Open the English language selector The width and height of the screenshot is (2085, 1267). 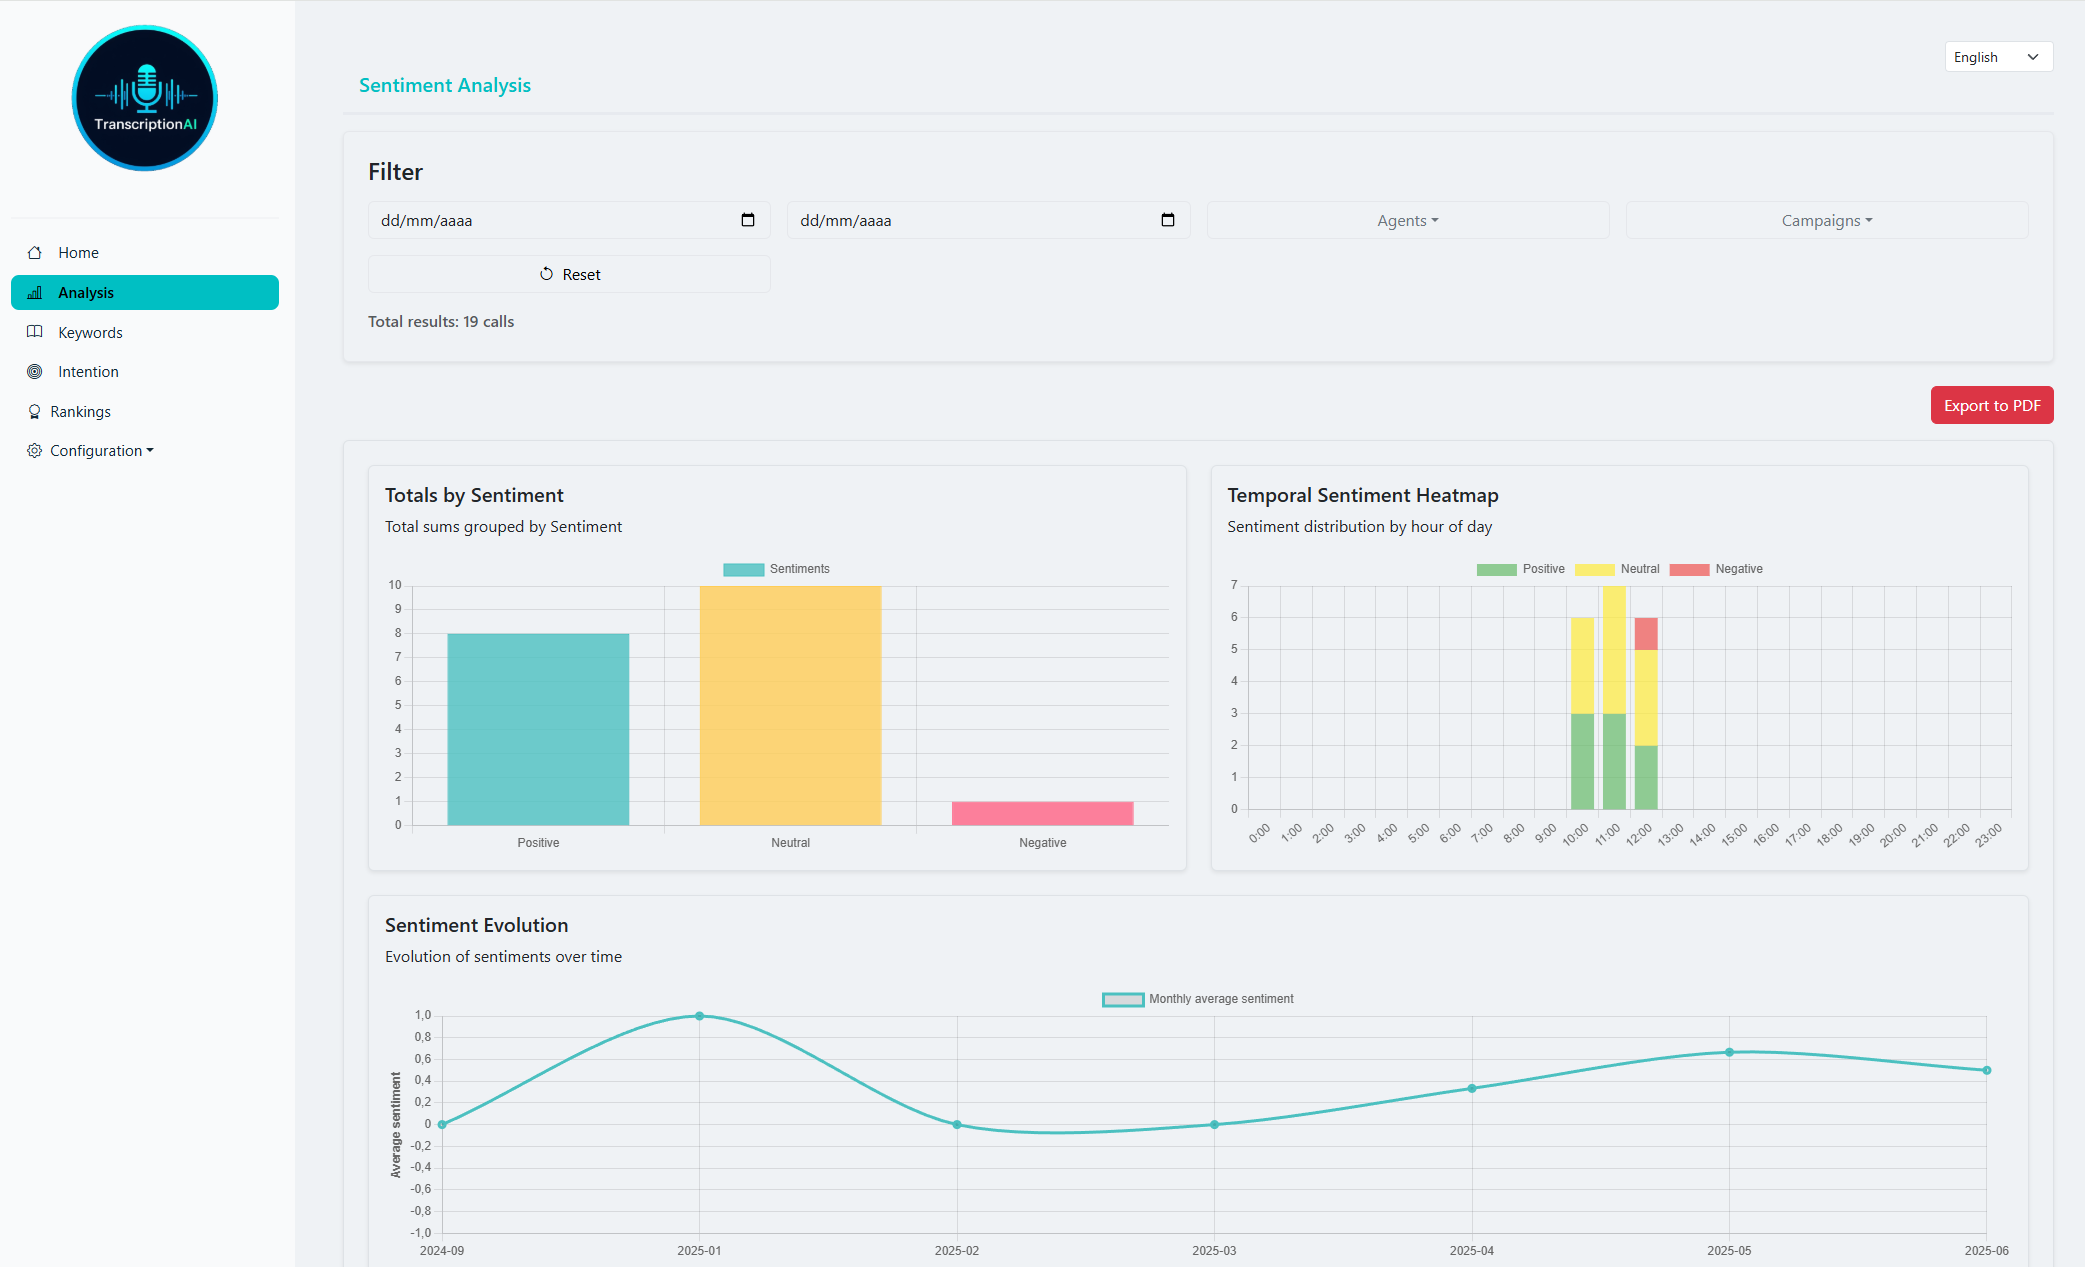[x=1997, y=57]
